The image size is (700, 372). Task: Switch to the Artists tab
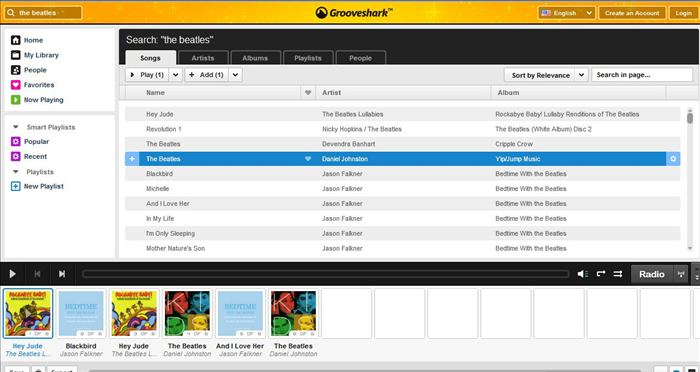(x=203, y=58)
